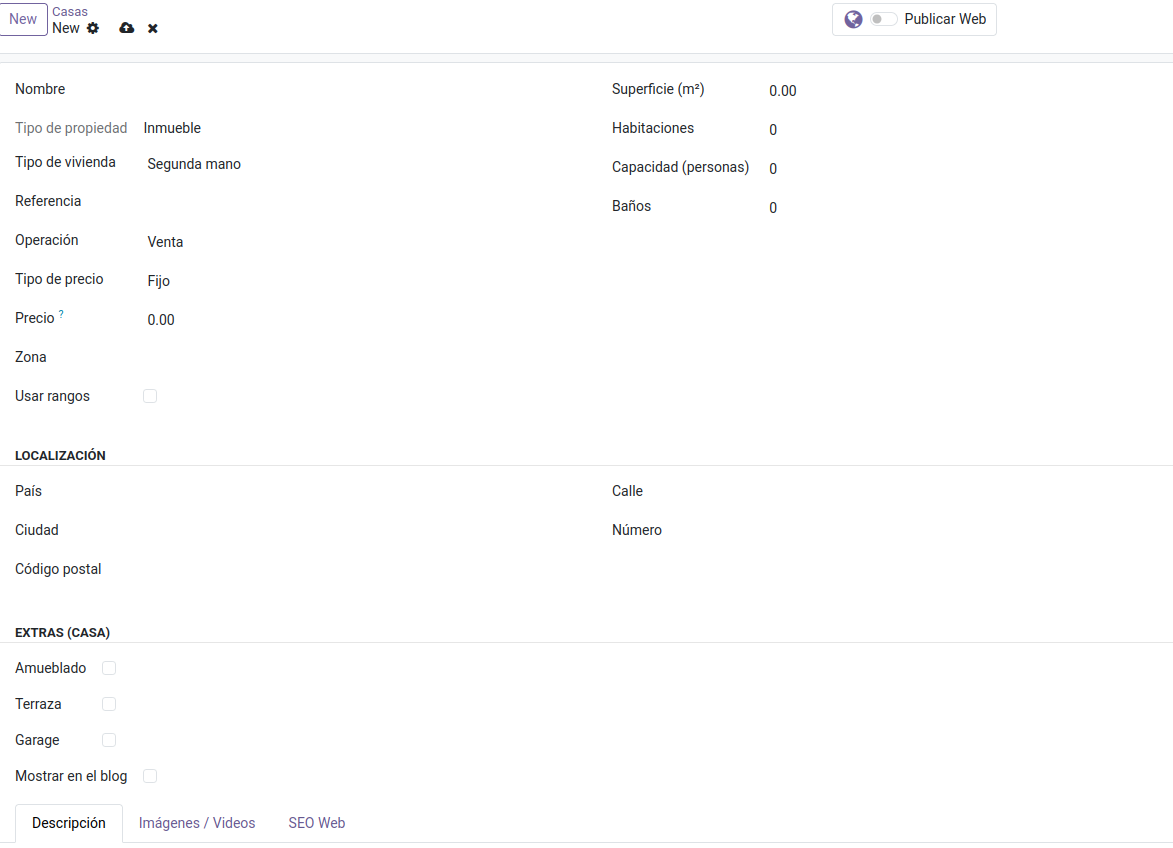Open the SEO Web tab

316,822
